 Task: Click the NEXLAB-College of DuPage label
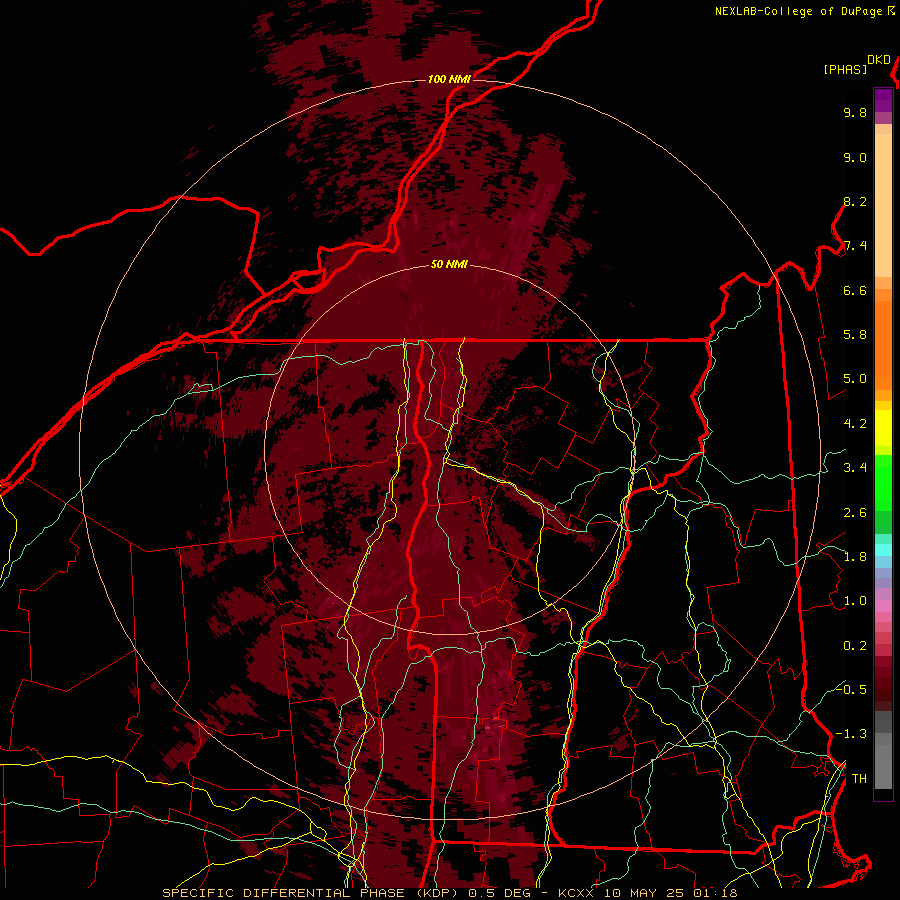click(x=798, y=11)
